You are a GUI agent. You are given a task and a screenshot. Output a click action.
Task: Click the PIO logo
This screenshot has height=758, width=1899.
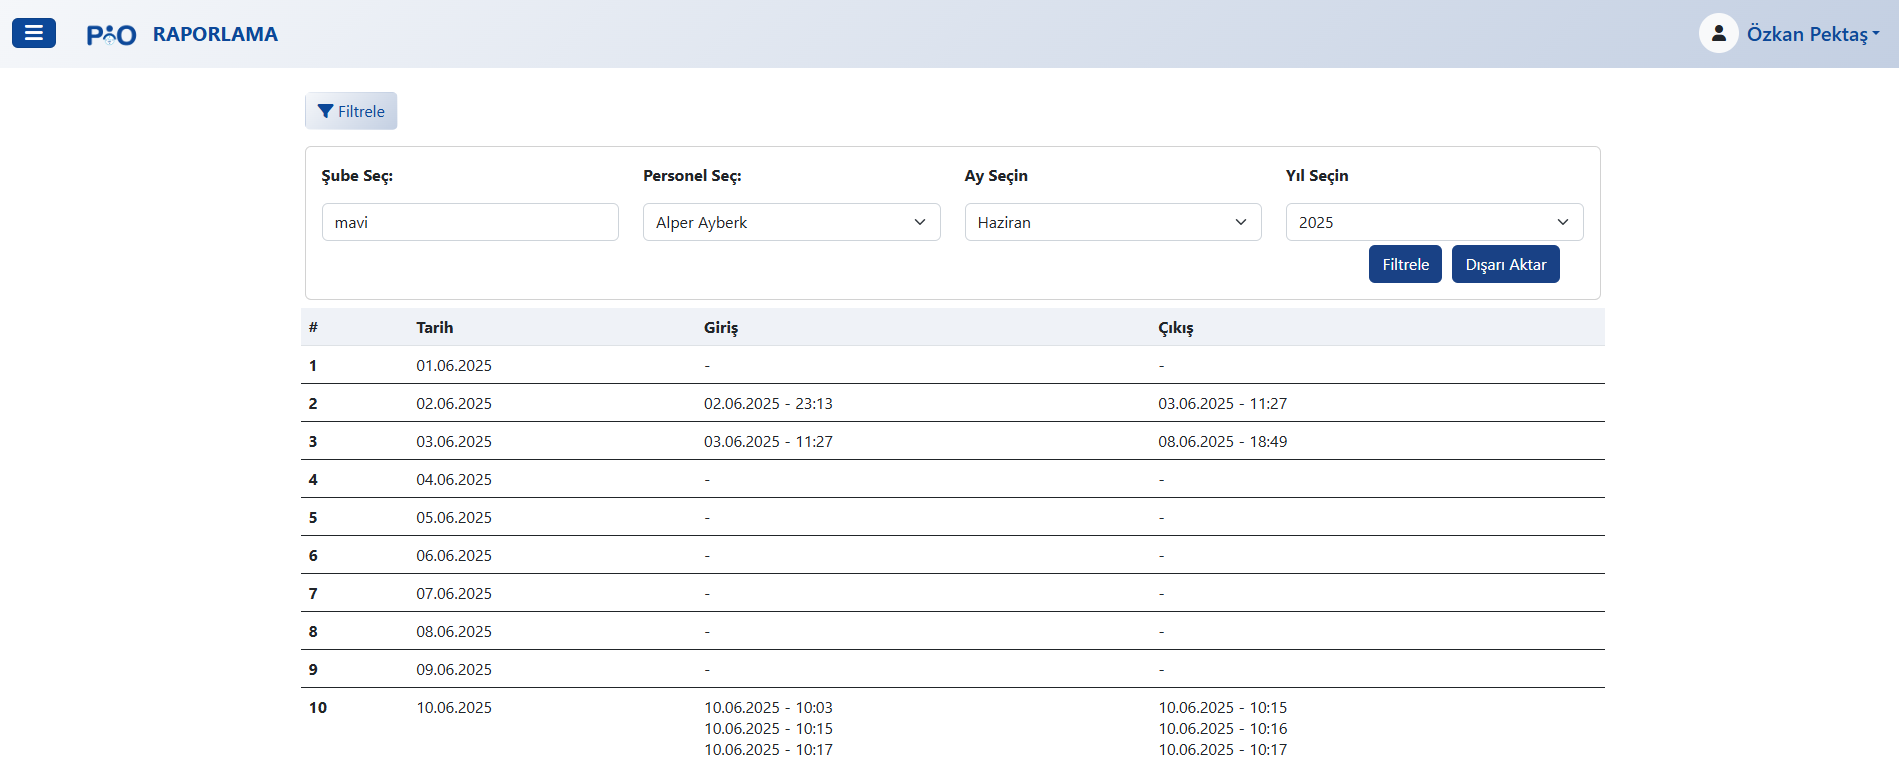tap(111, 35)
